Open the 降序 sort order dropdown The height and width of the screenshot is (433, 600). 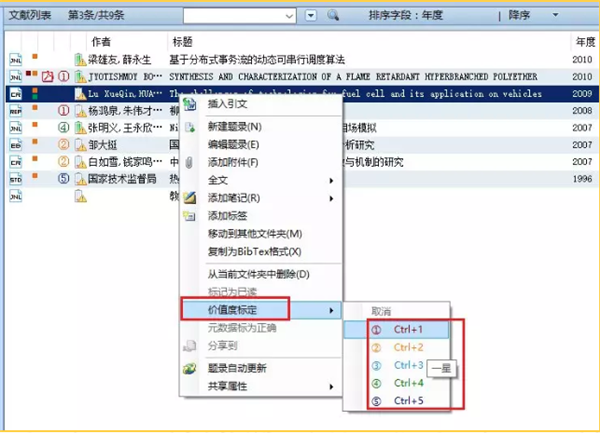click(x=555, y=15)
